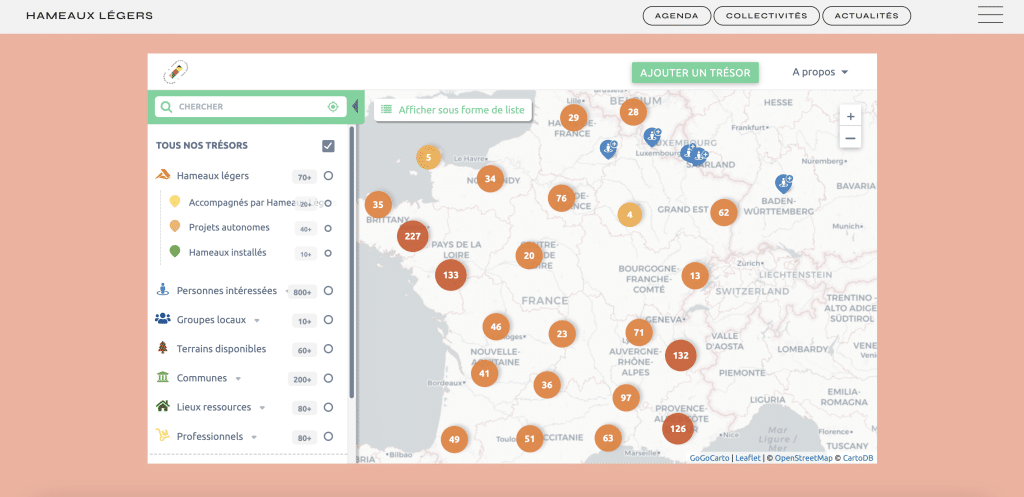Viewport: 1024px width, 497px height.
Task: Open the yellow 4 marker cluster
Action: click(630, 214)
